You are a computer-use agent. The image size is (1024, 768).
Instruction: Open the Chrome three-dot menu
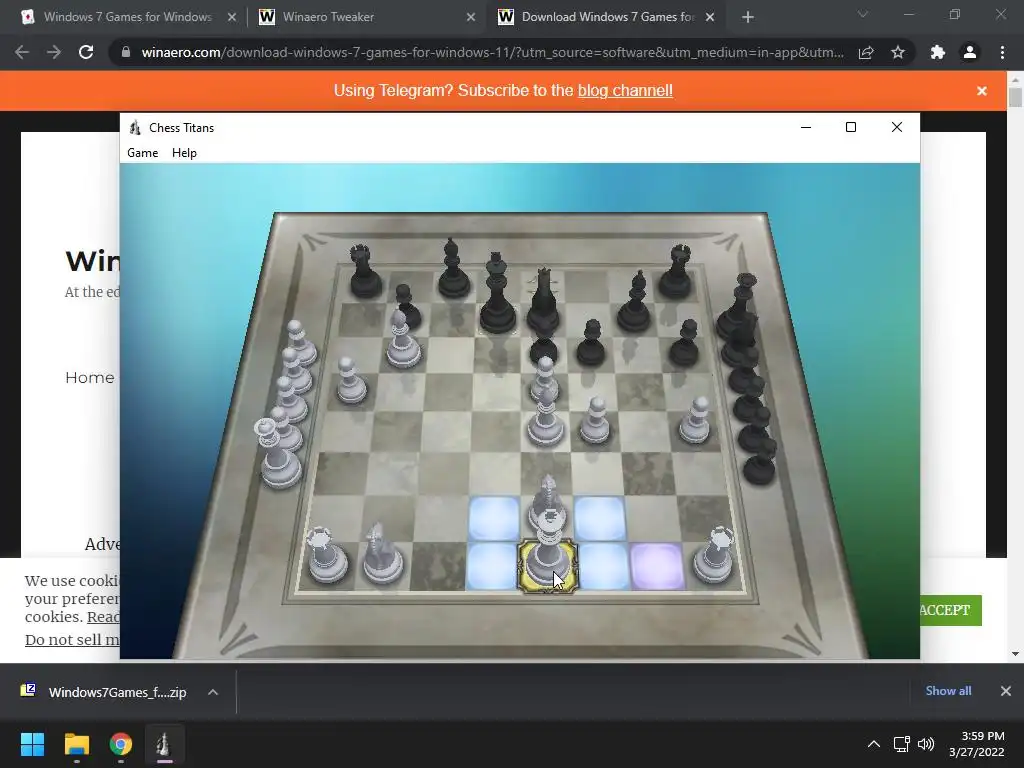[1002, 52]
